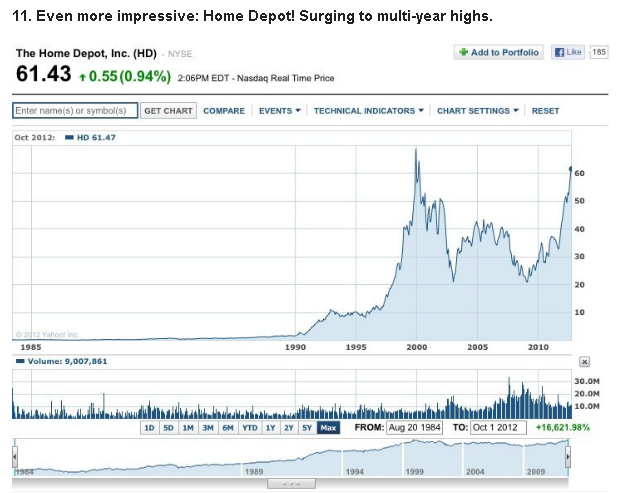Expand the Technical Indicators dropdown
The width and height of the screenshot is (624, 493).
tap(369, 111)
